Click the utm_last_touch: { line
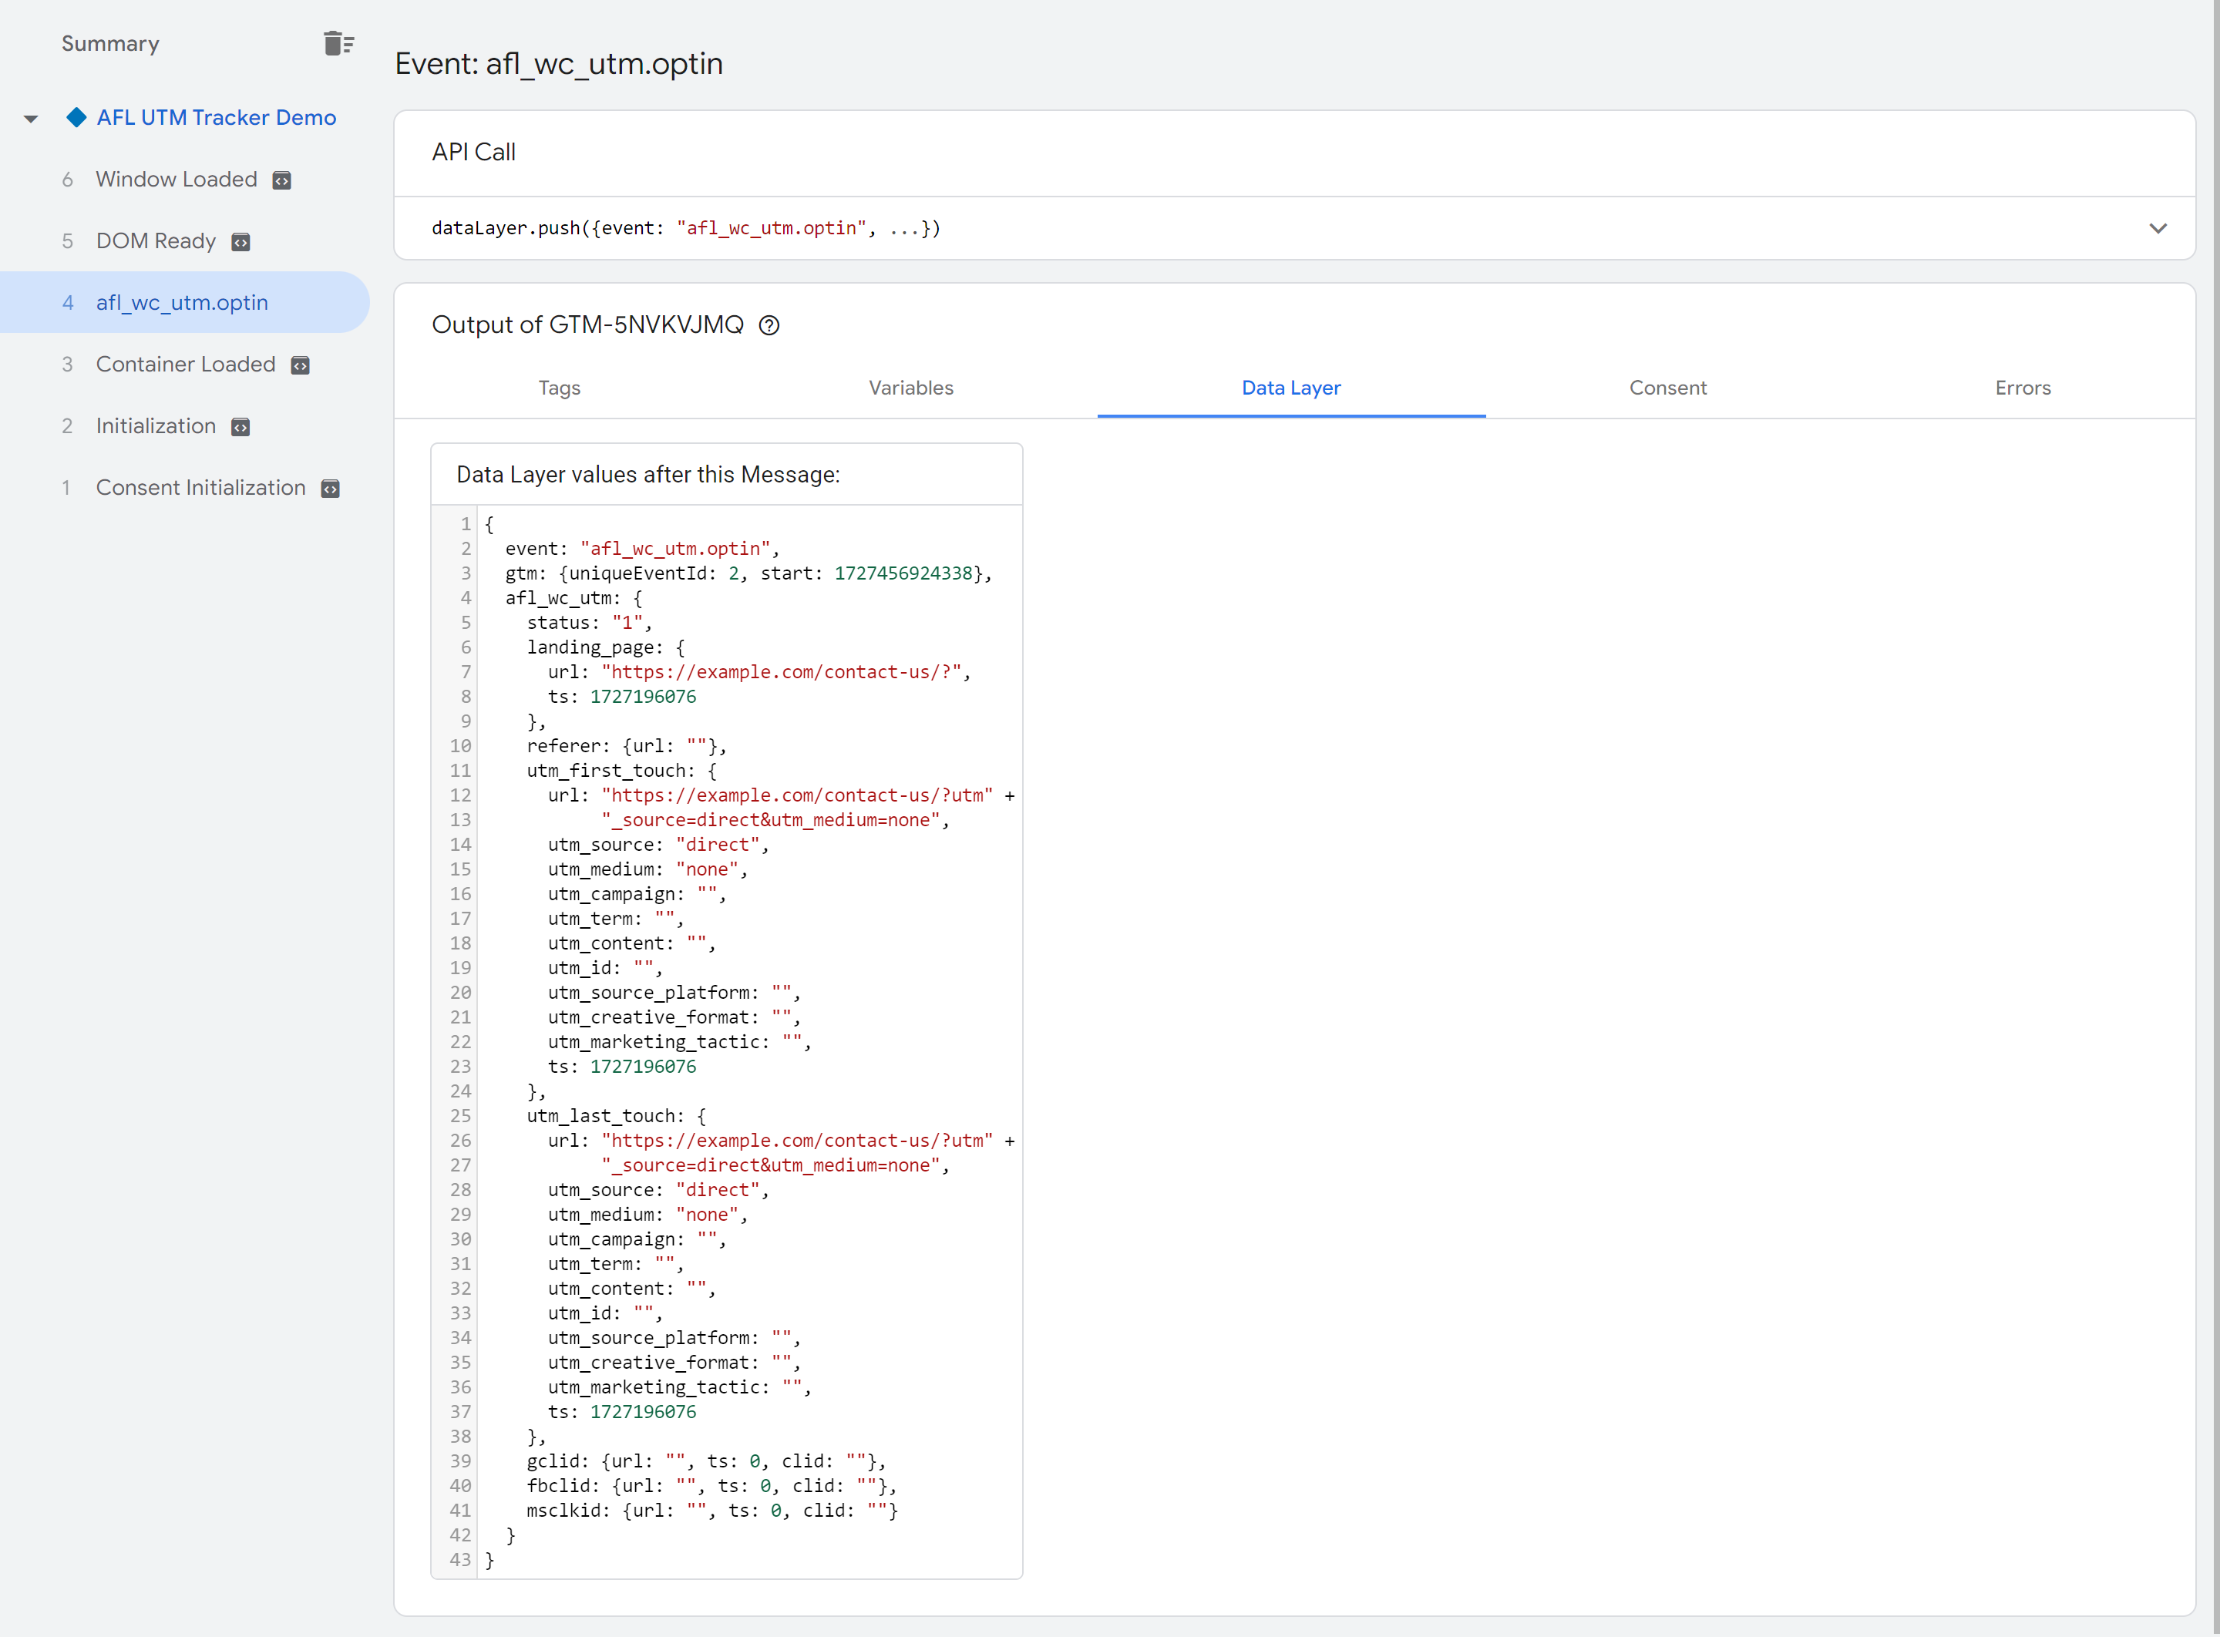This screenshot has width=2220, height=1637. [x=616, y=1116]
